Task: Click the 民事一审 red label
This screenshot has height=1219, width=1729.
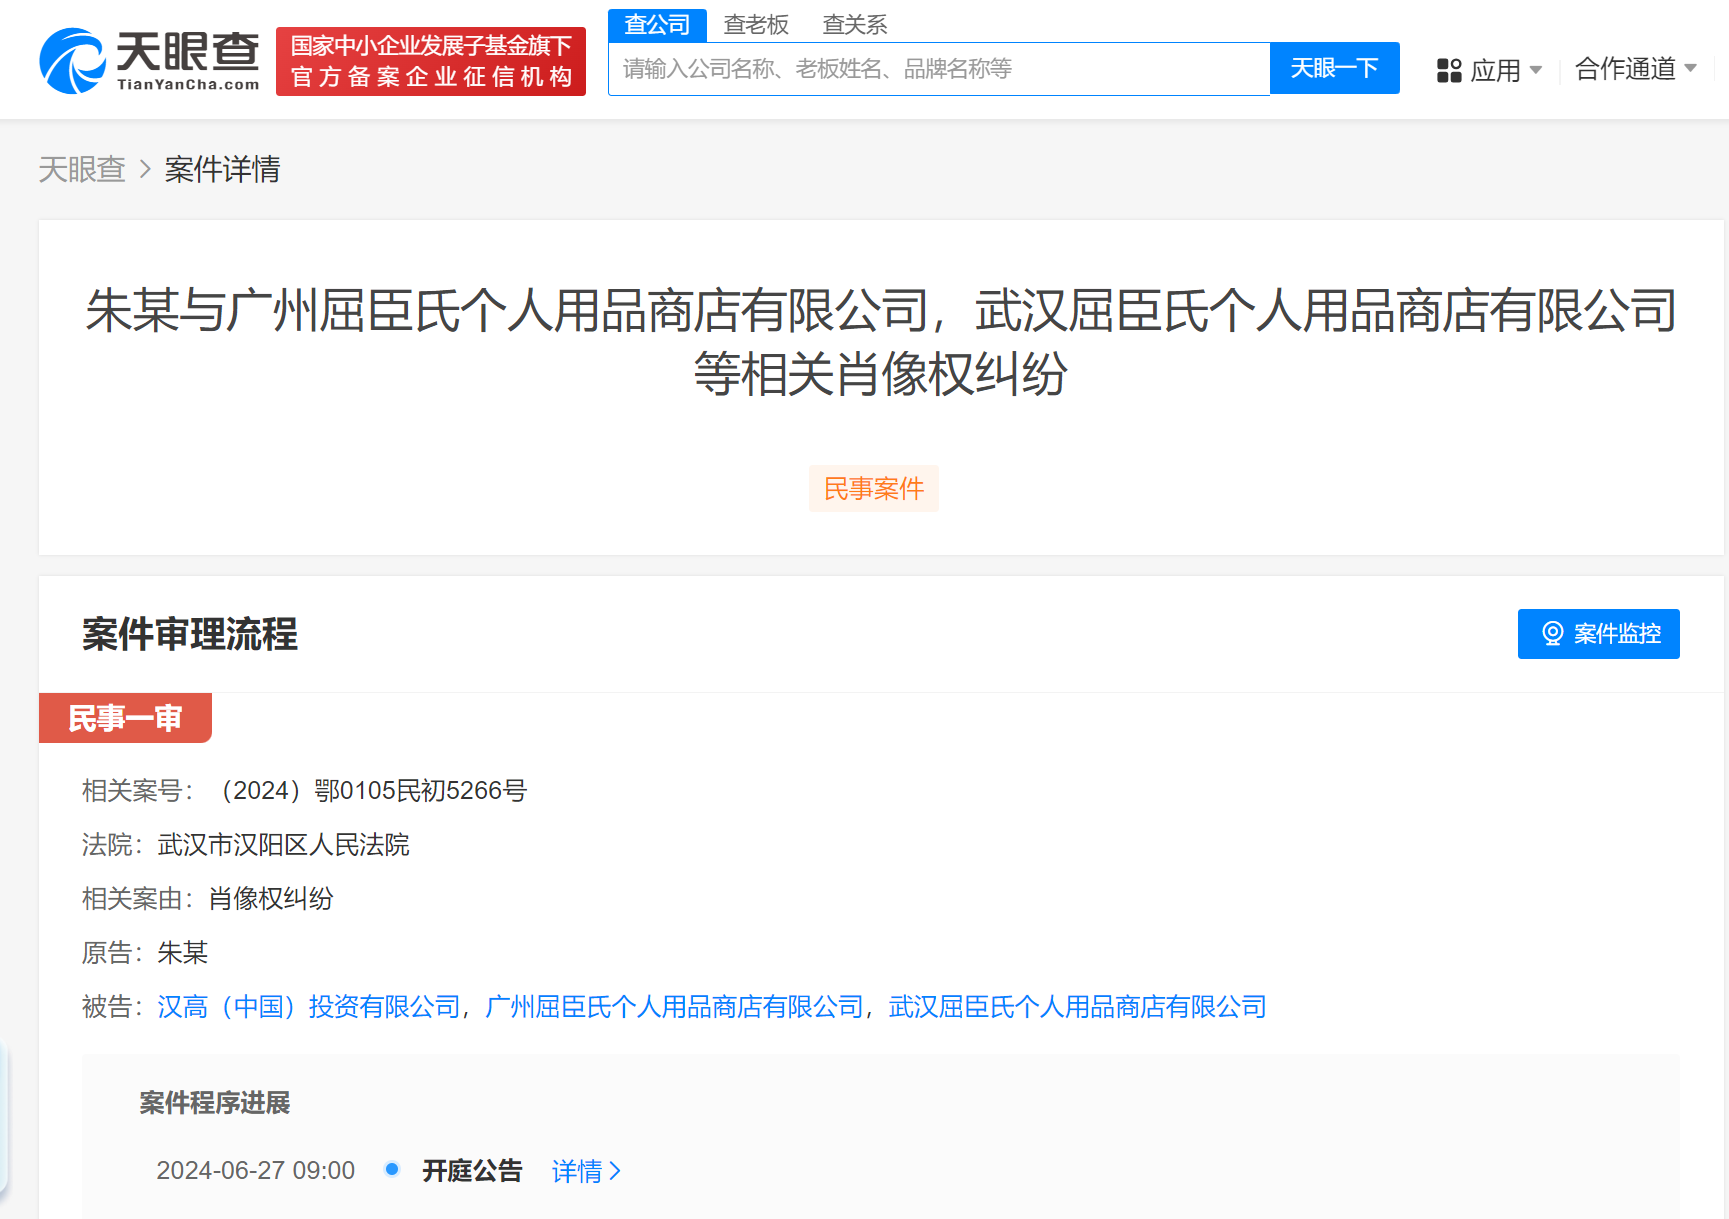Action: coord(125,718)
